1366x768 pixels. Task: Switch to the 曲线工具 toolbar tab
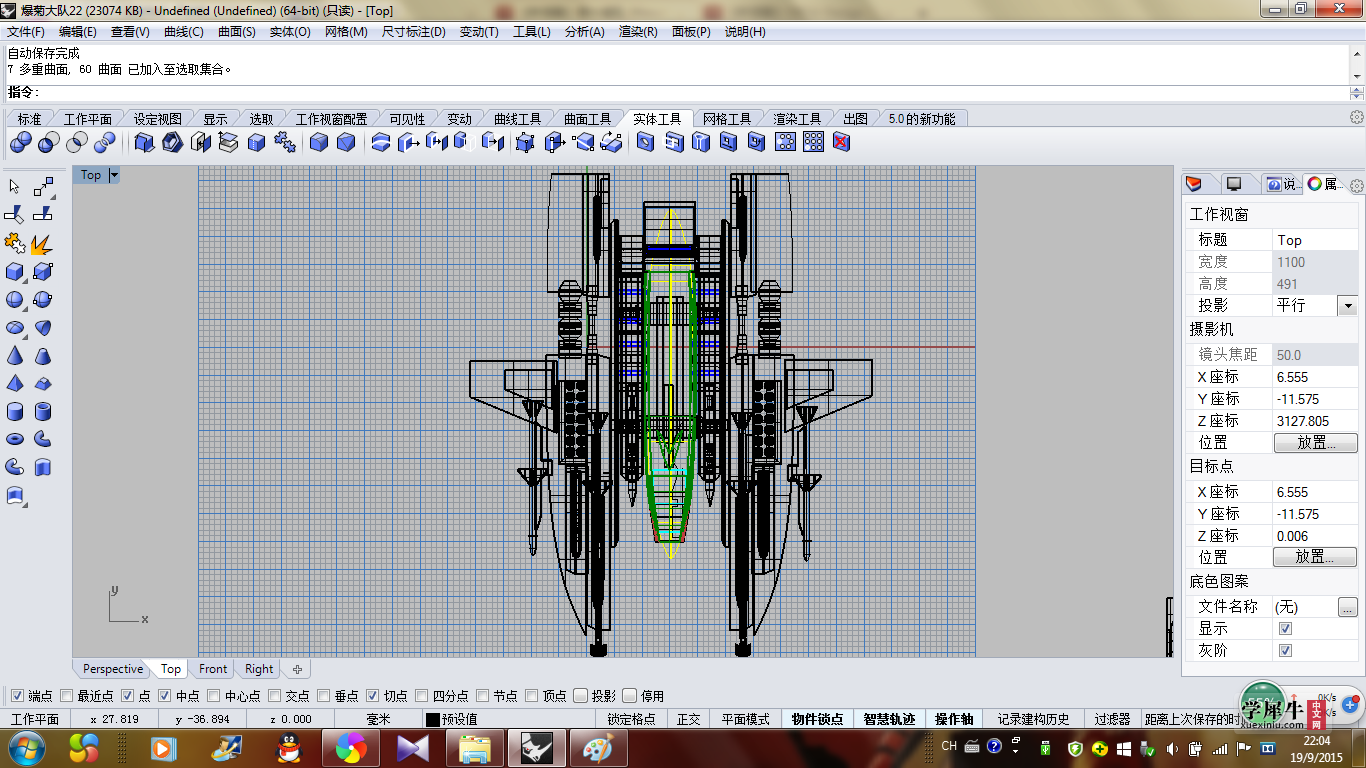point(518,119)
